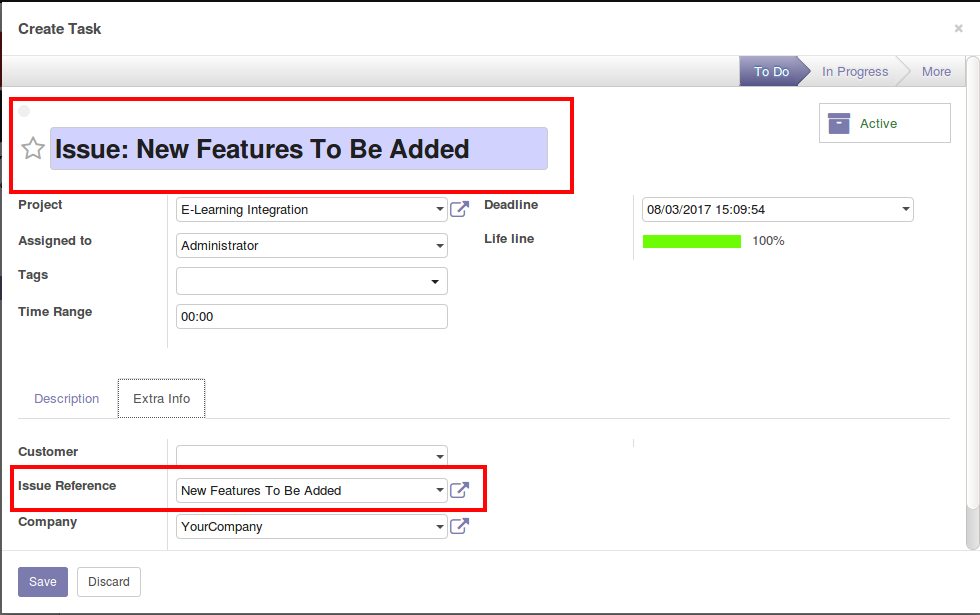Close the Create Task dialog

tap(958, 28)
